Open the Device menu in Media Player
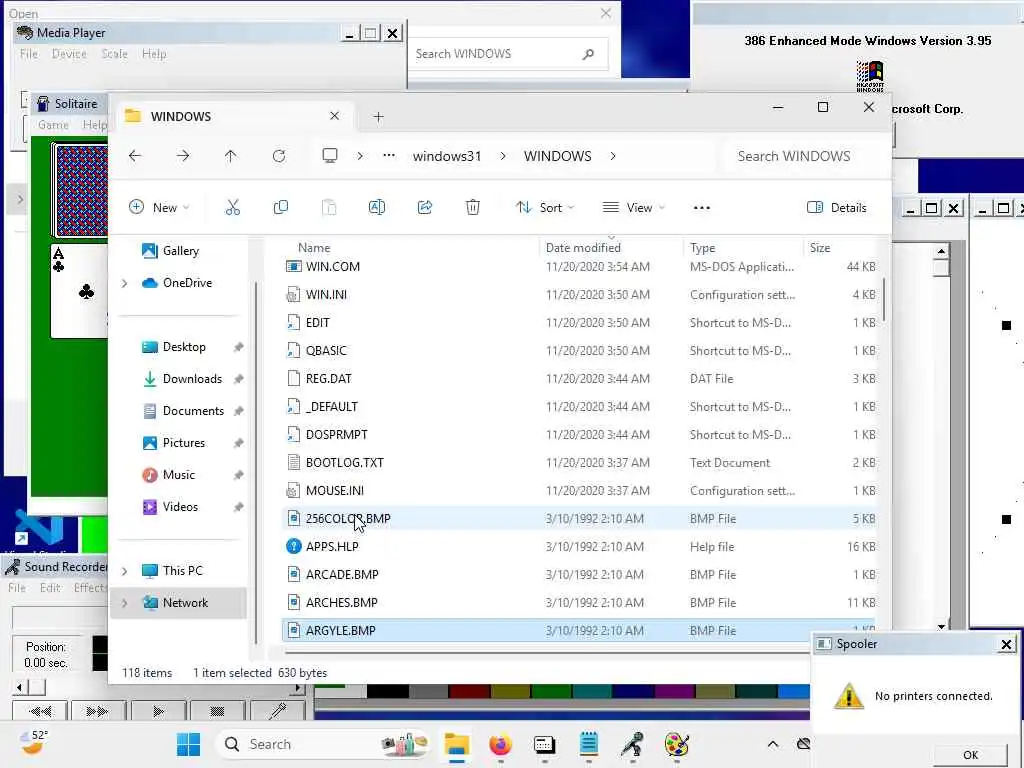Image resolution: width=1024 pixels, height=768 pixels. point(69,54)
